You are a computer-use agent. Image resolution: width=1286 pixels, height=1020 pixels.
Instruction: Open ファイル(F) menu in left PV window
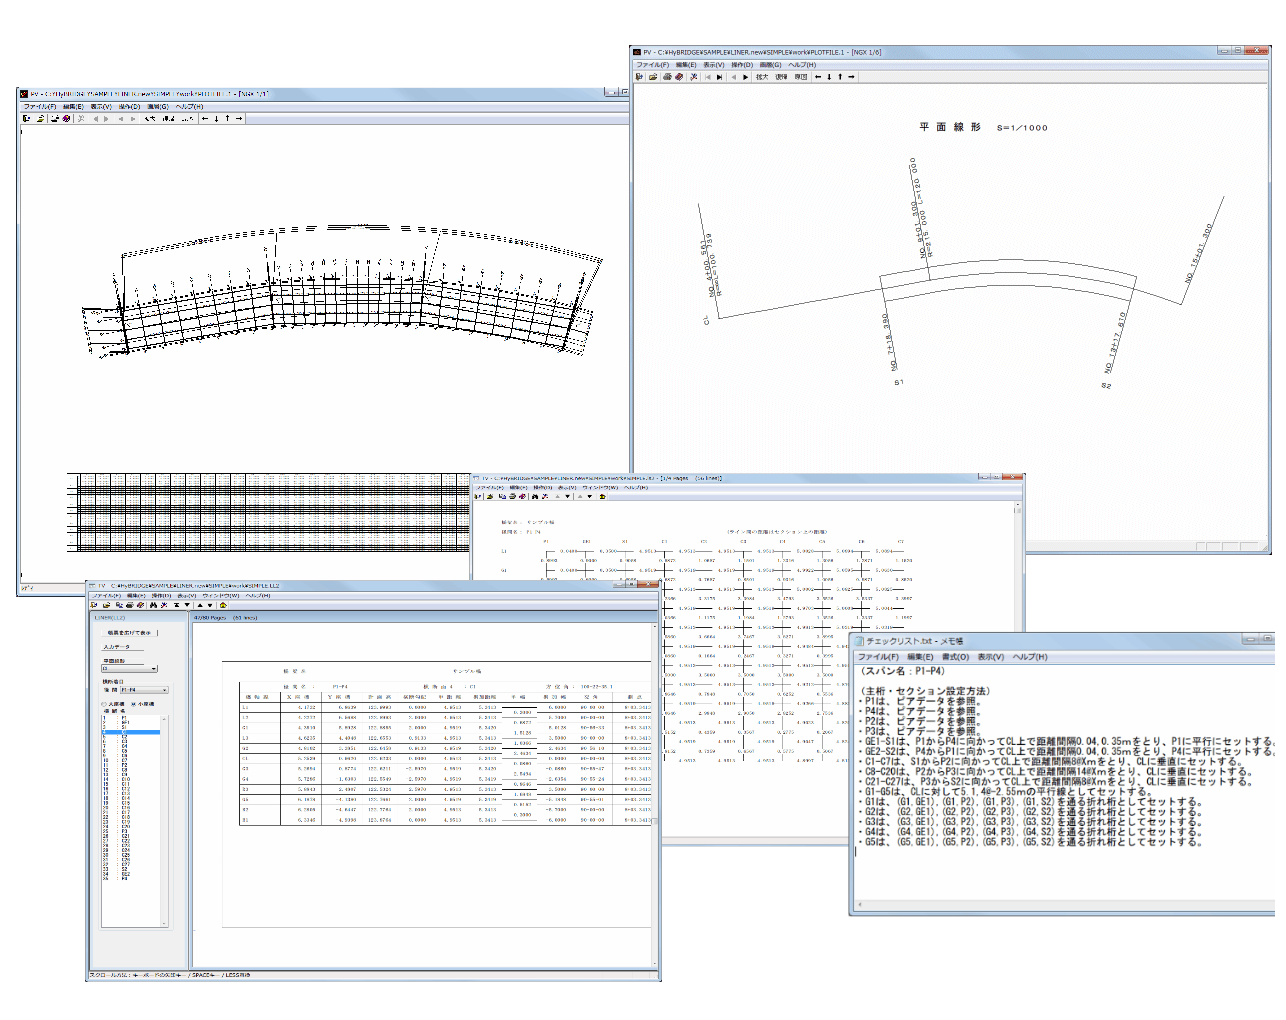tap(40, 106)
